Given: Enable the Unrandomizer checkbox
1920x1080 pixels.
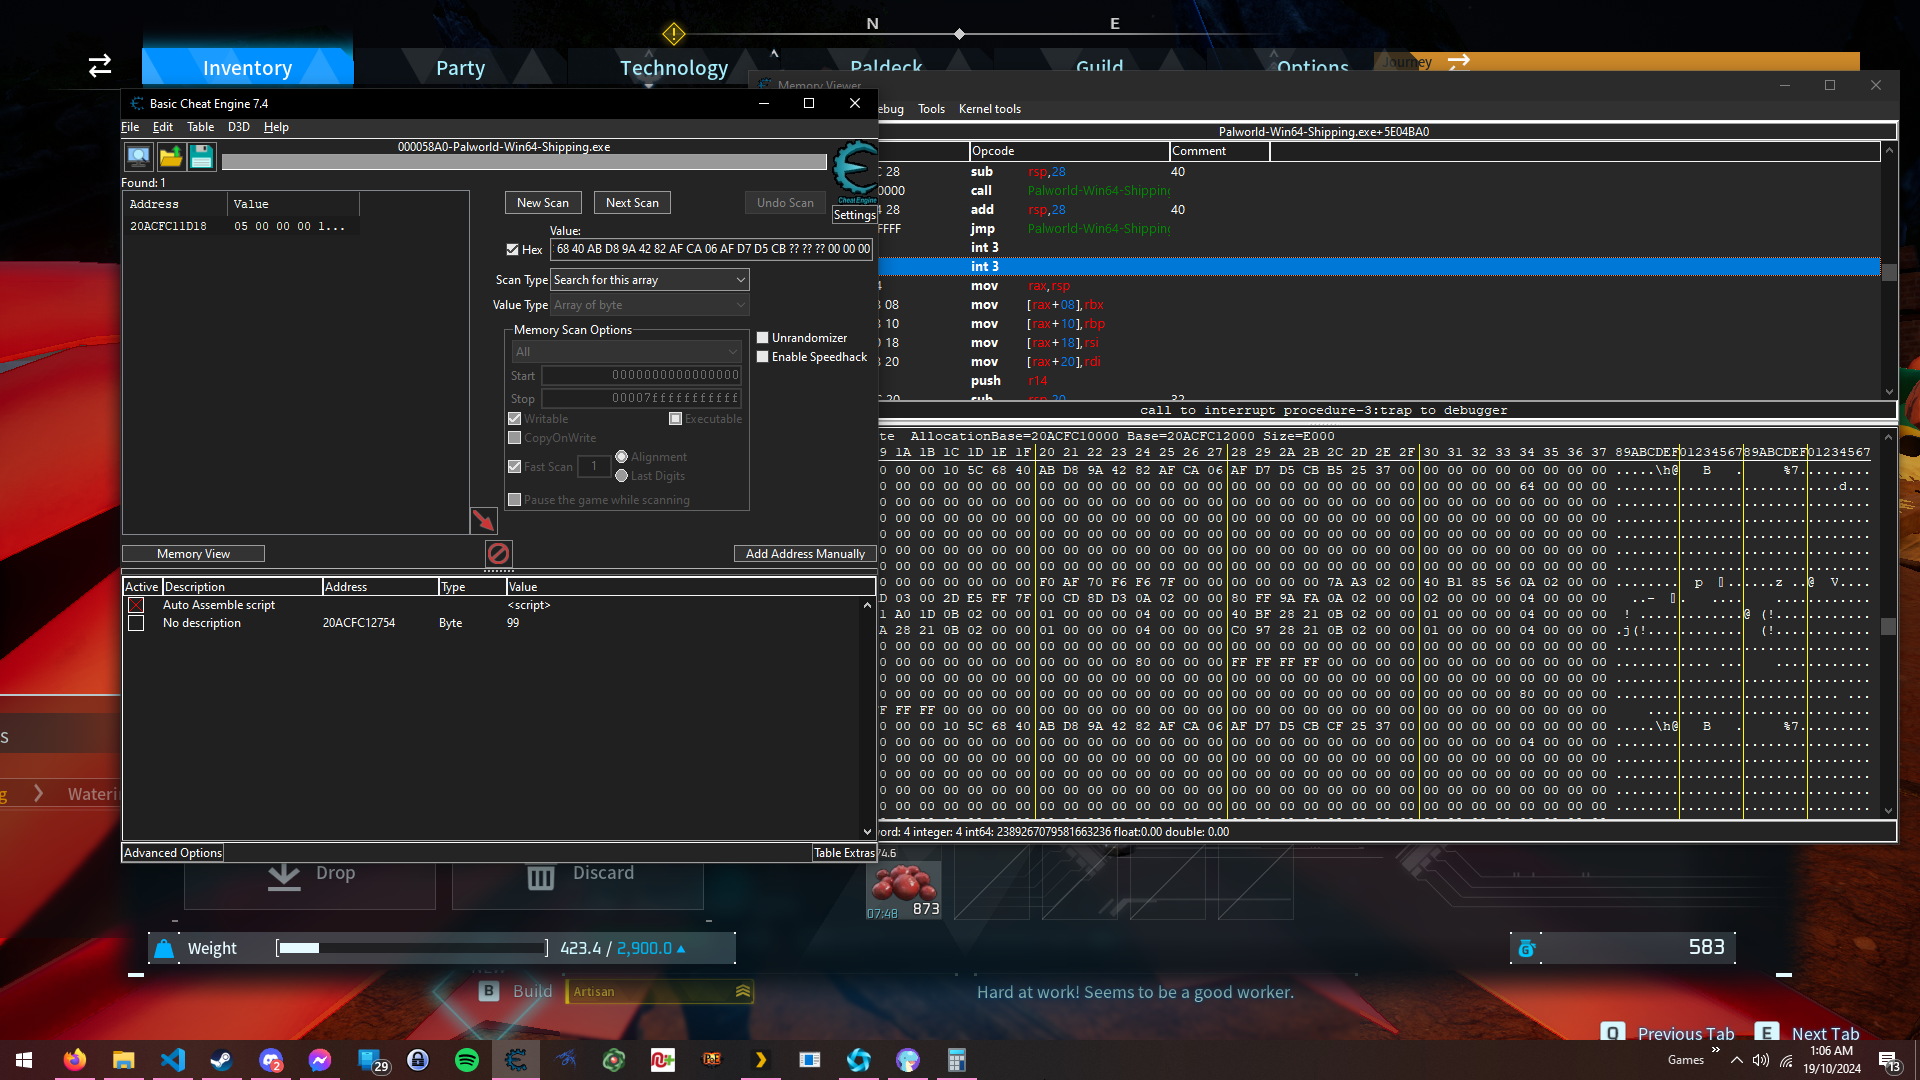Looking at the screenshot, I should tap(763, 338).
